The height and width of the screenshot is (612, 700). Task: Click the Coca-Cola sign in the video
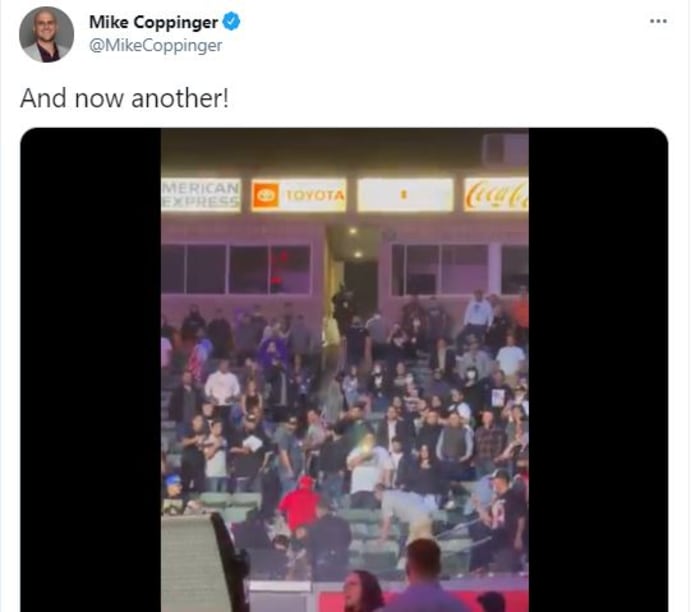[x=496, y=194]
